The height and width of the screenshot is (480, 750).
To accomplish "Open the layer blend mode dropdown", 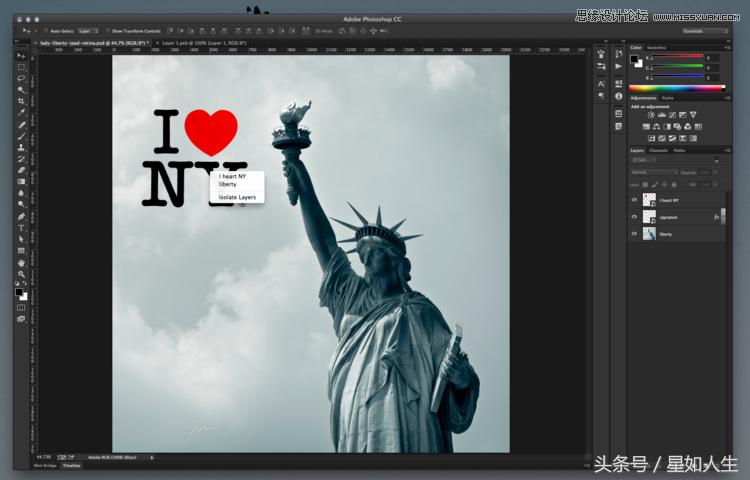I will pyautogui.click(x=653, y=172).
